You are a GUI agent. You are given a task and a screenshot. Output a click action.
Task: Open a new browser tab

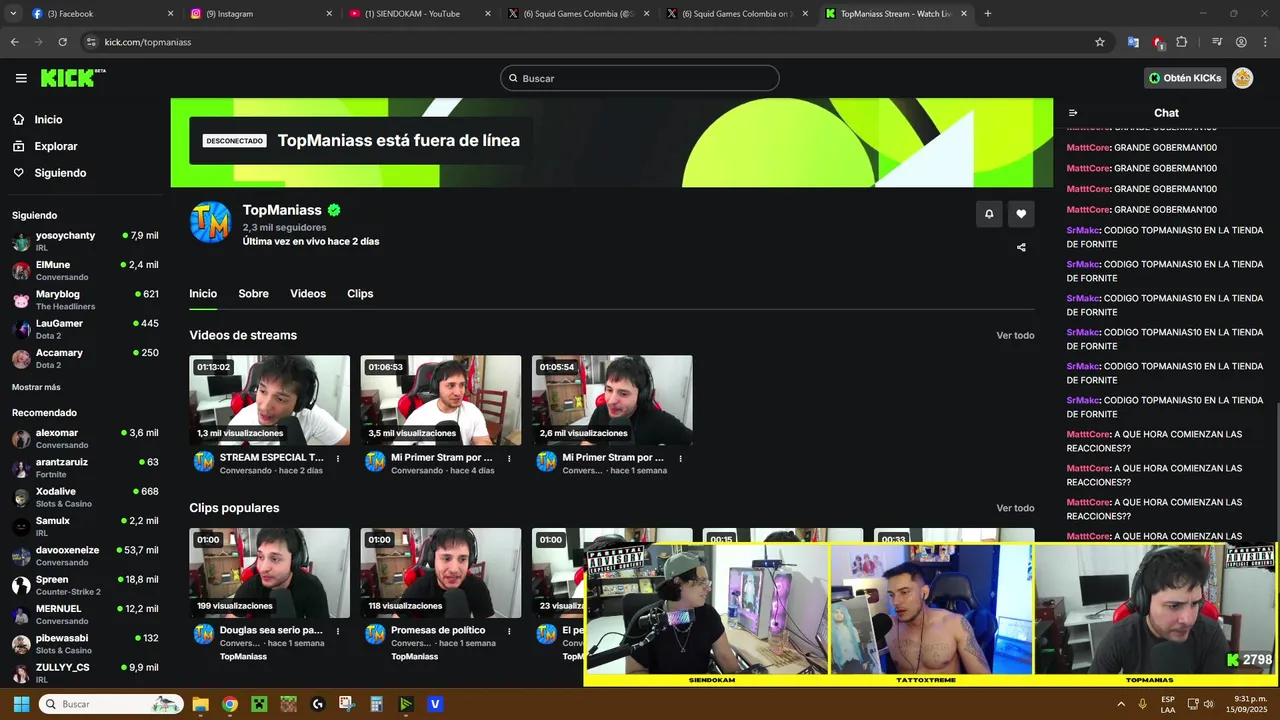click(988, 14)
